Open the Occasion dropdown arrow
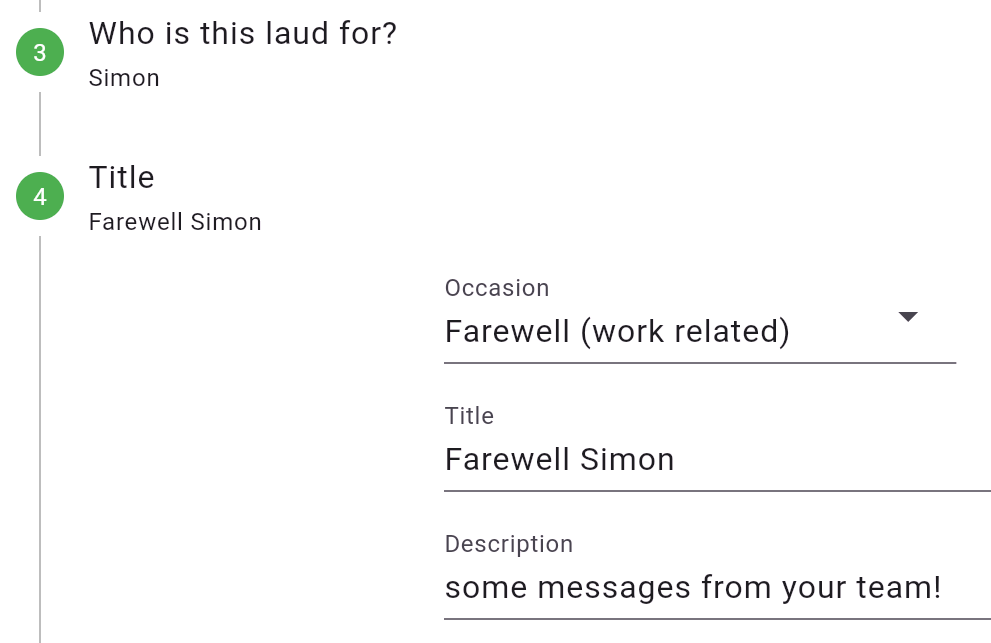Screen dimensions: 991x643 click(908, 317)
